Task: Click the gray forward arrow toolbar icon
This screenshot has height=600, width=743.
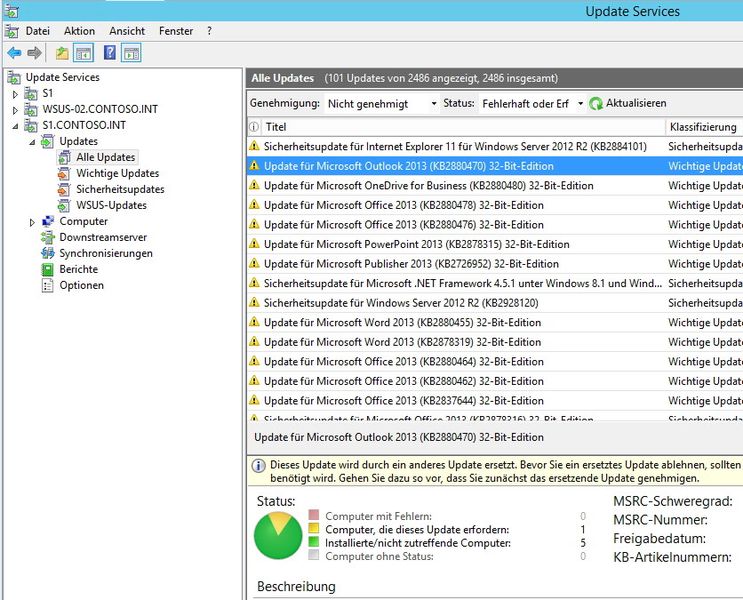Action: 34,53
